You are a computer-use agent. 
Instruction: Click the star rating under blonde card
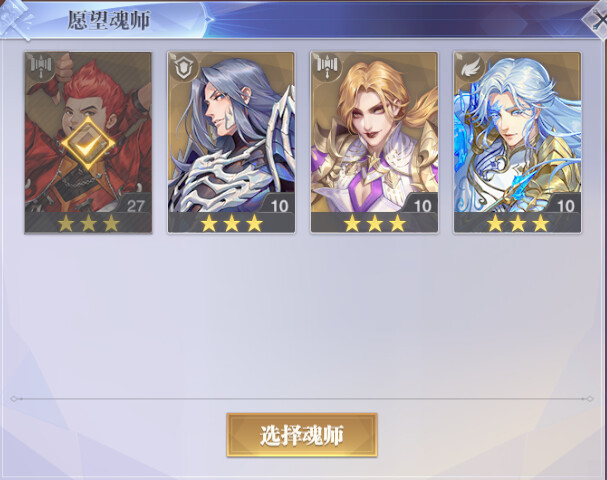[375, 223]
